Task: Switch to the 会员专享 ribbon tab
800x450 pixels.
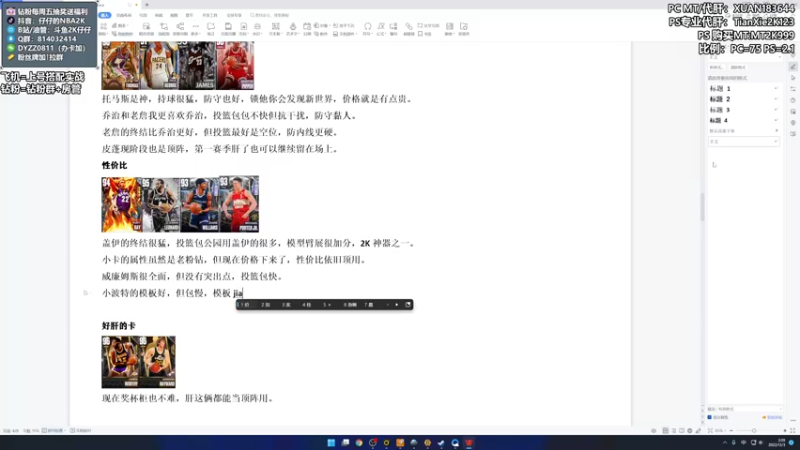Action: (234, 15)
